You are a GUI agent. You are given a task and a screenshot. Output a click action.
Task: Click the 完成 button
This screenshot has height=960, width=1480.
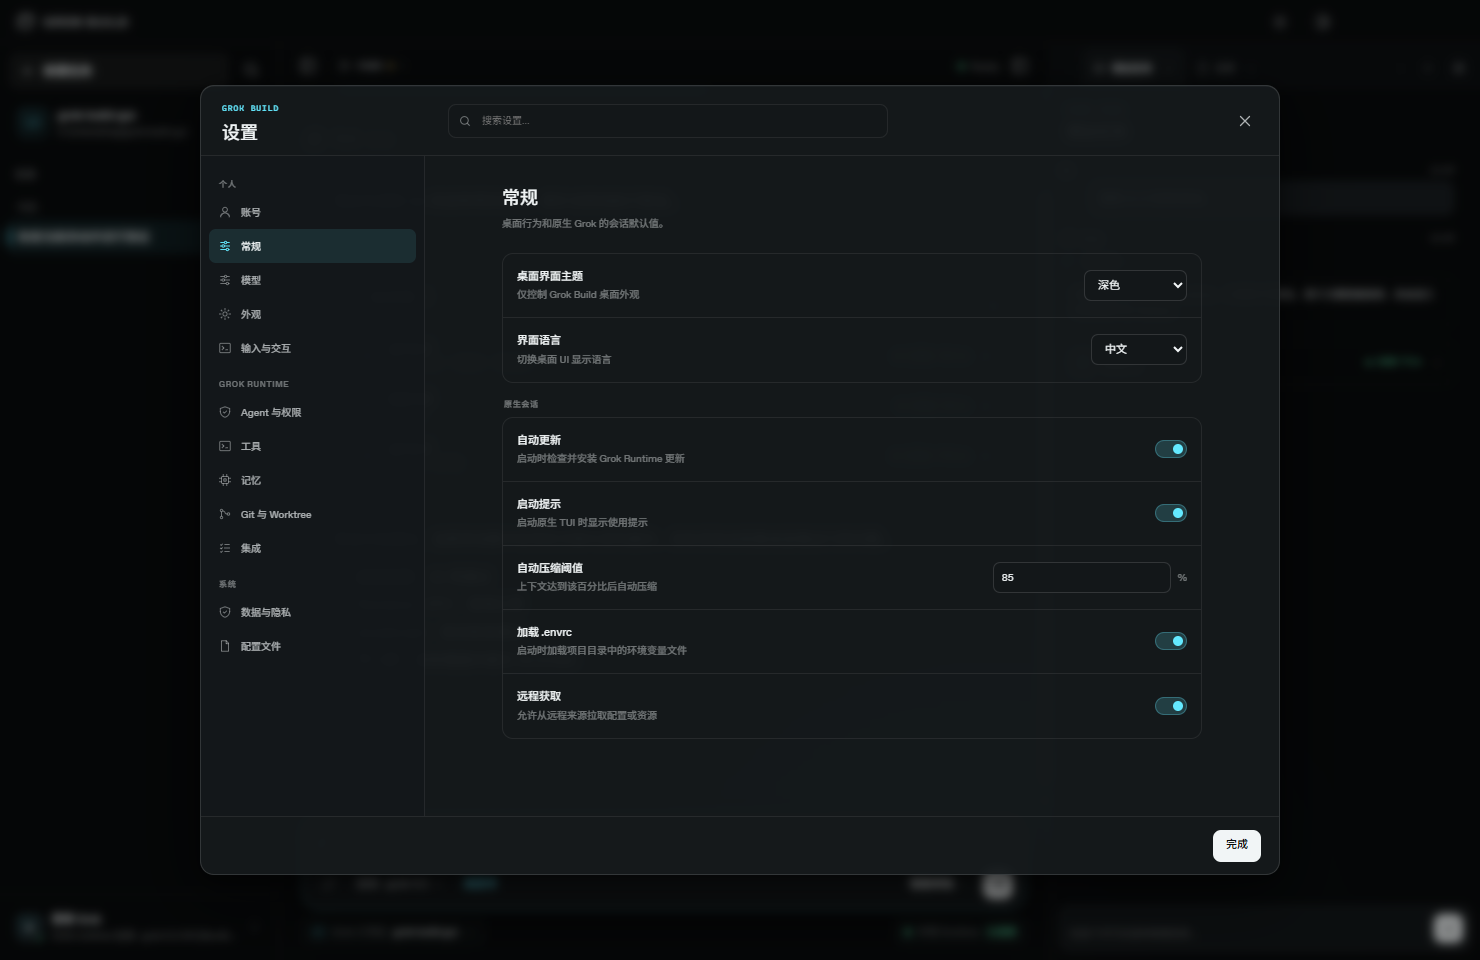1237,845
